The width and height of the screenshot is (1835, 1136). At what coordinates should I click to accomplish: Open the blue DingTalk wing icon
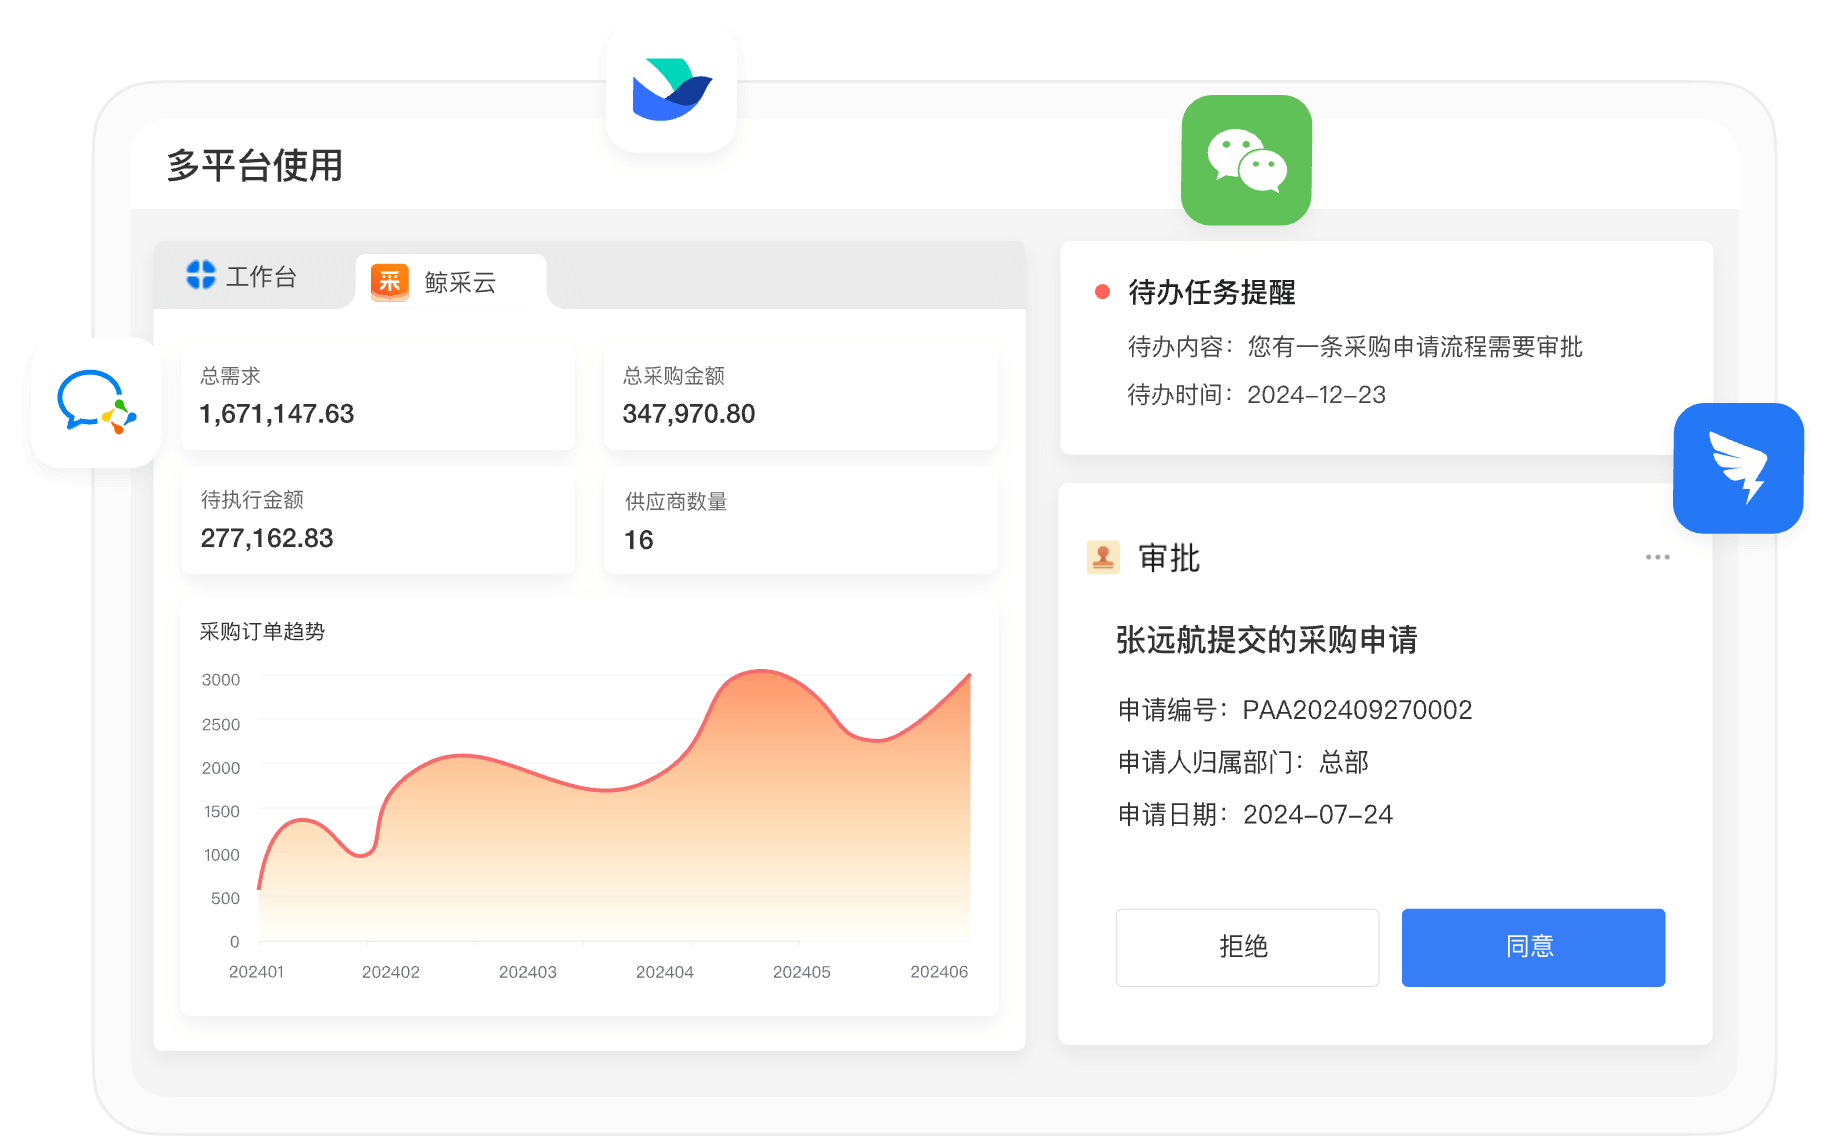tap(1738, 468)
